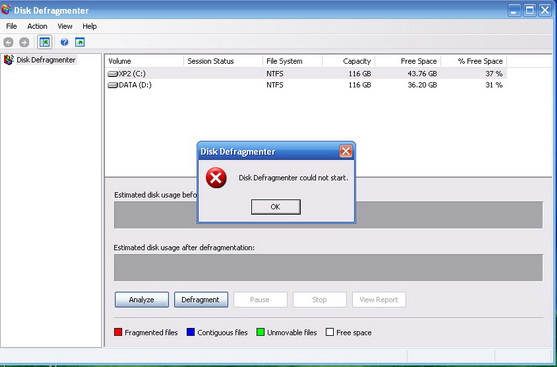The height and width of the screenshot is (367, 557).
Task: Click 116 GB capacity in XP2 row
Action: (x=360, y=74)
